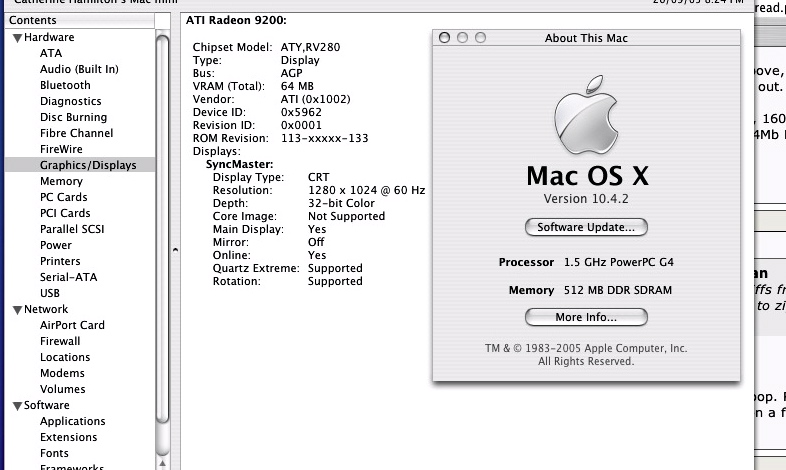
Task: Click the Core Image Not Supported value
Action: (346, 216)
